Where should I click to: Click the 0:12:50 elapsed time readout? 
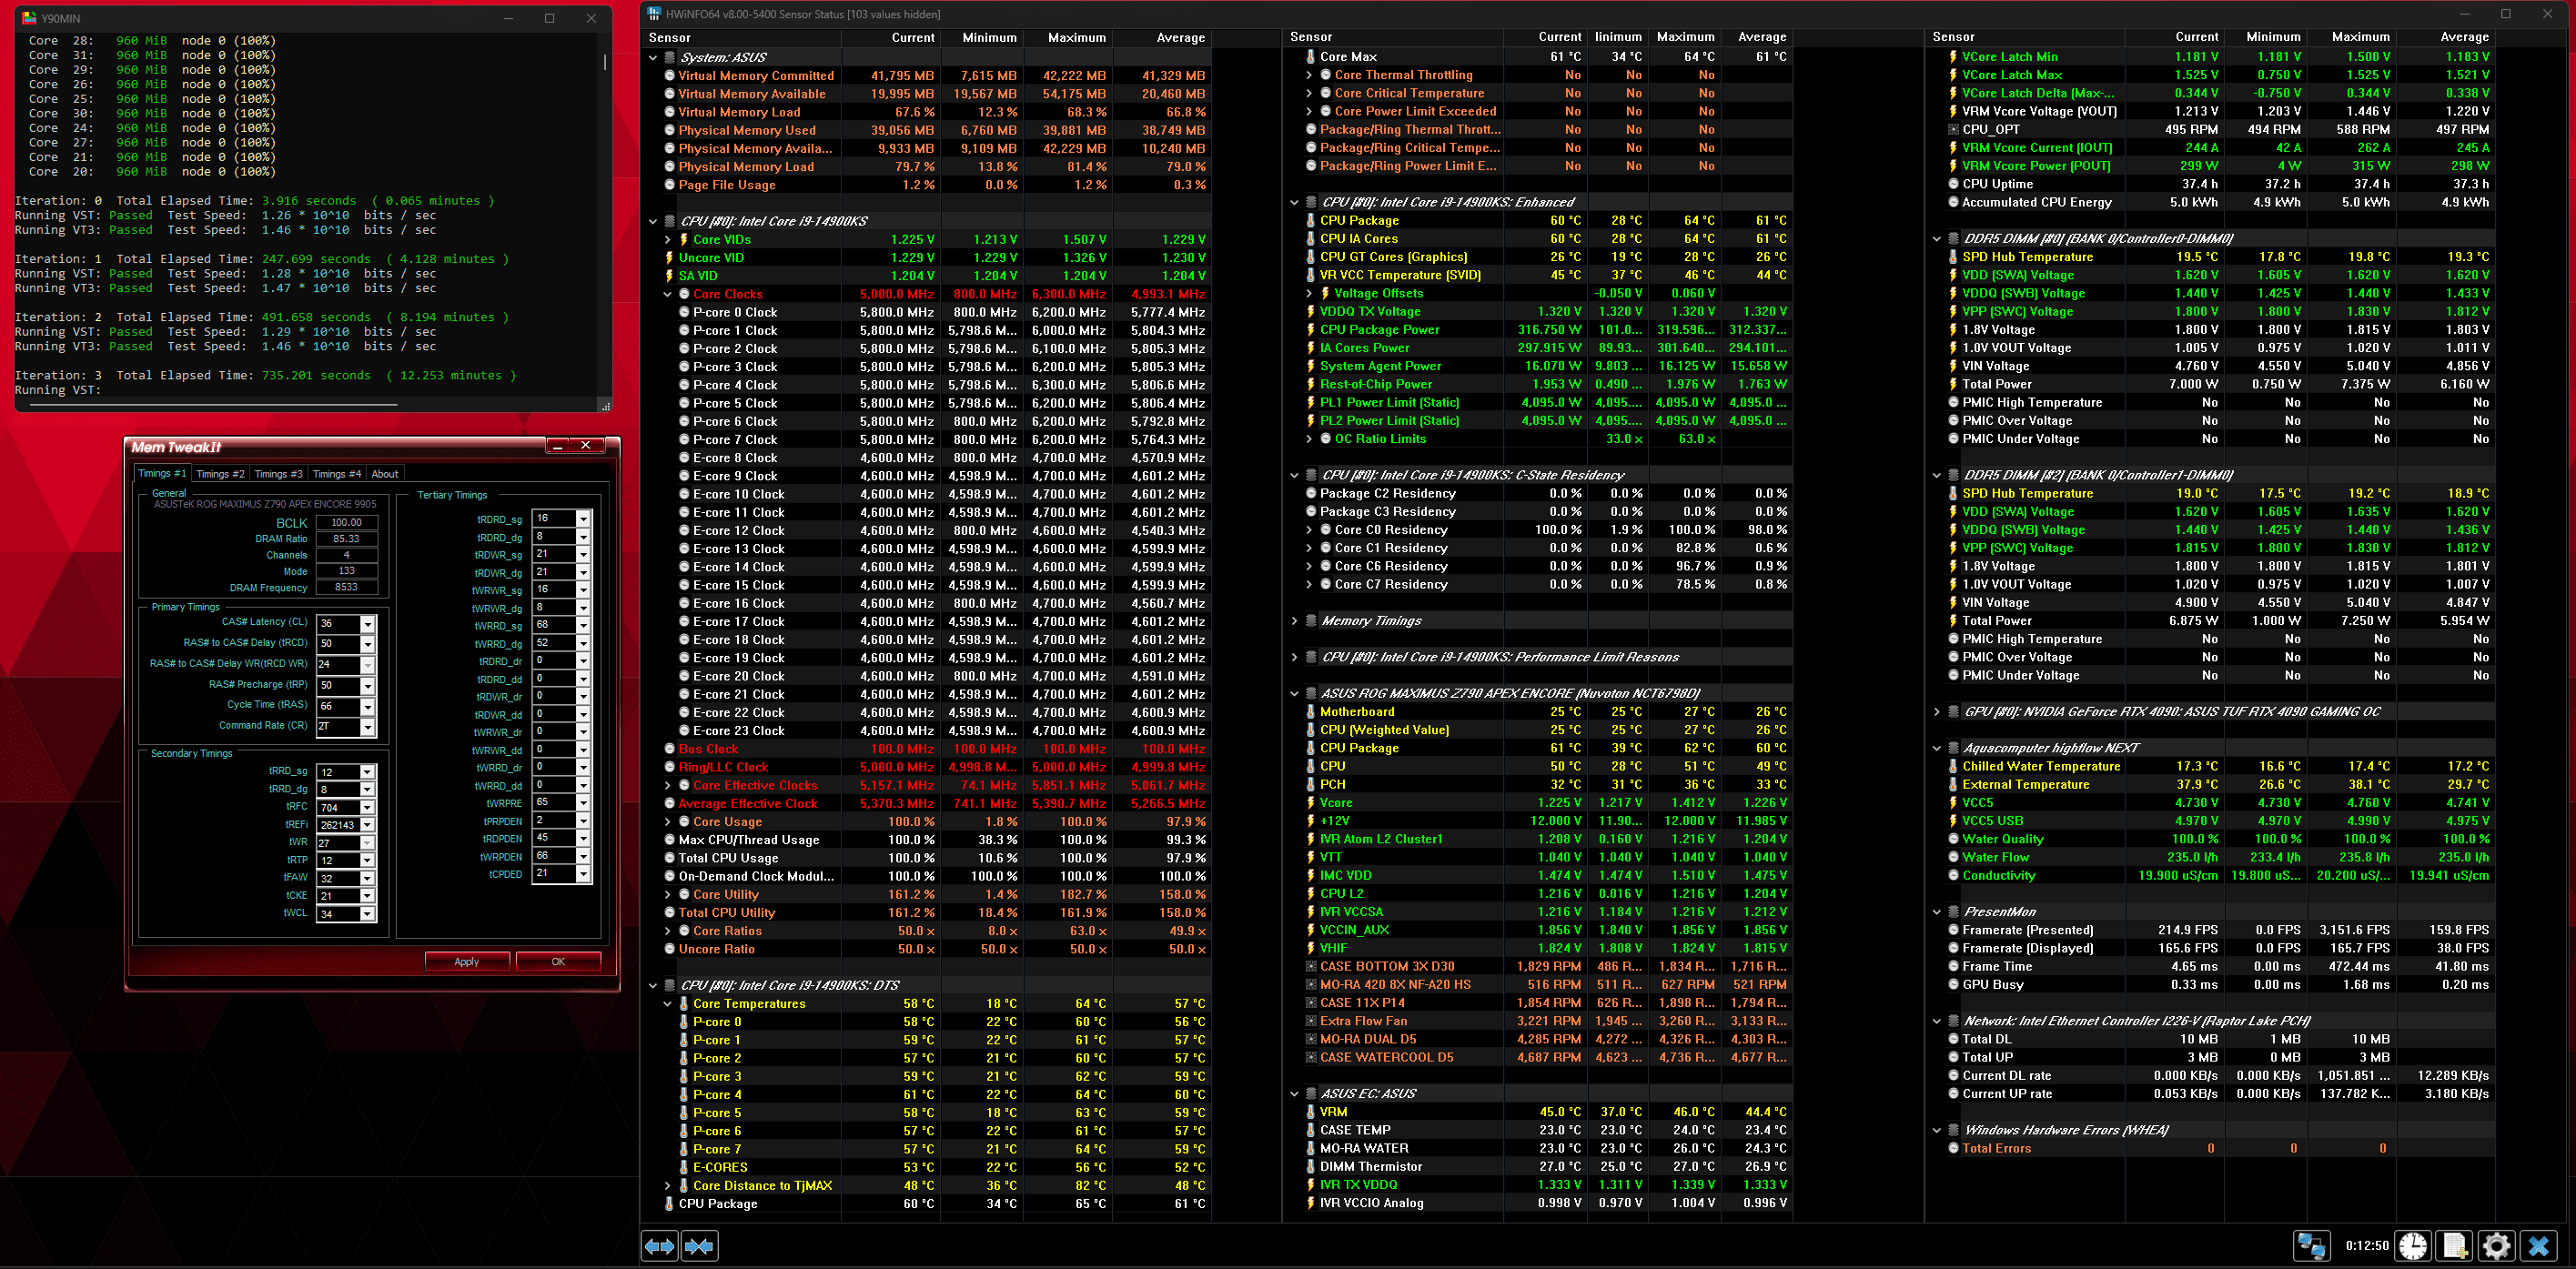(x=2367, y=1246)
